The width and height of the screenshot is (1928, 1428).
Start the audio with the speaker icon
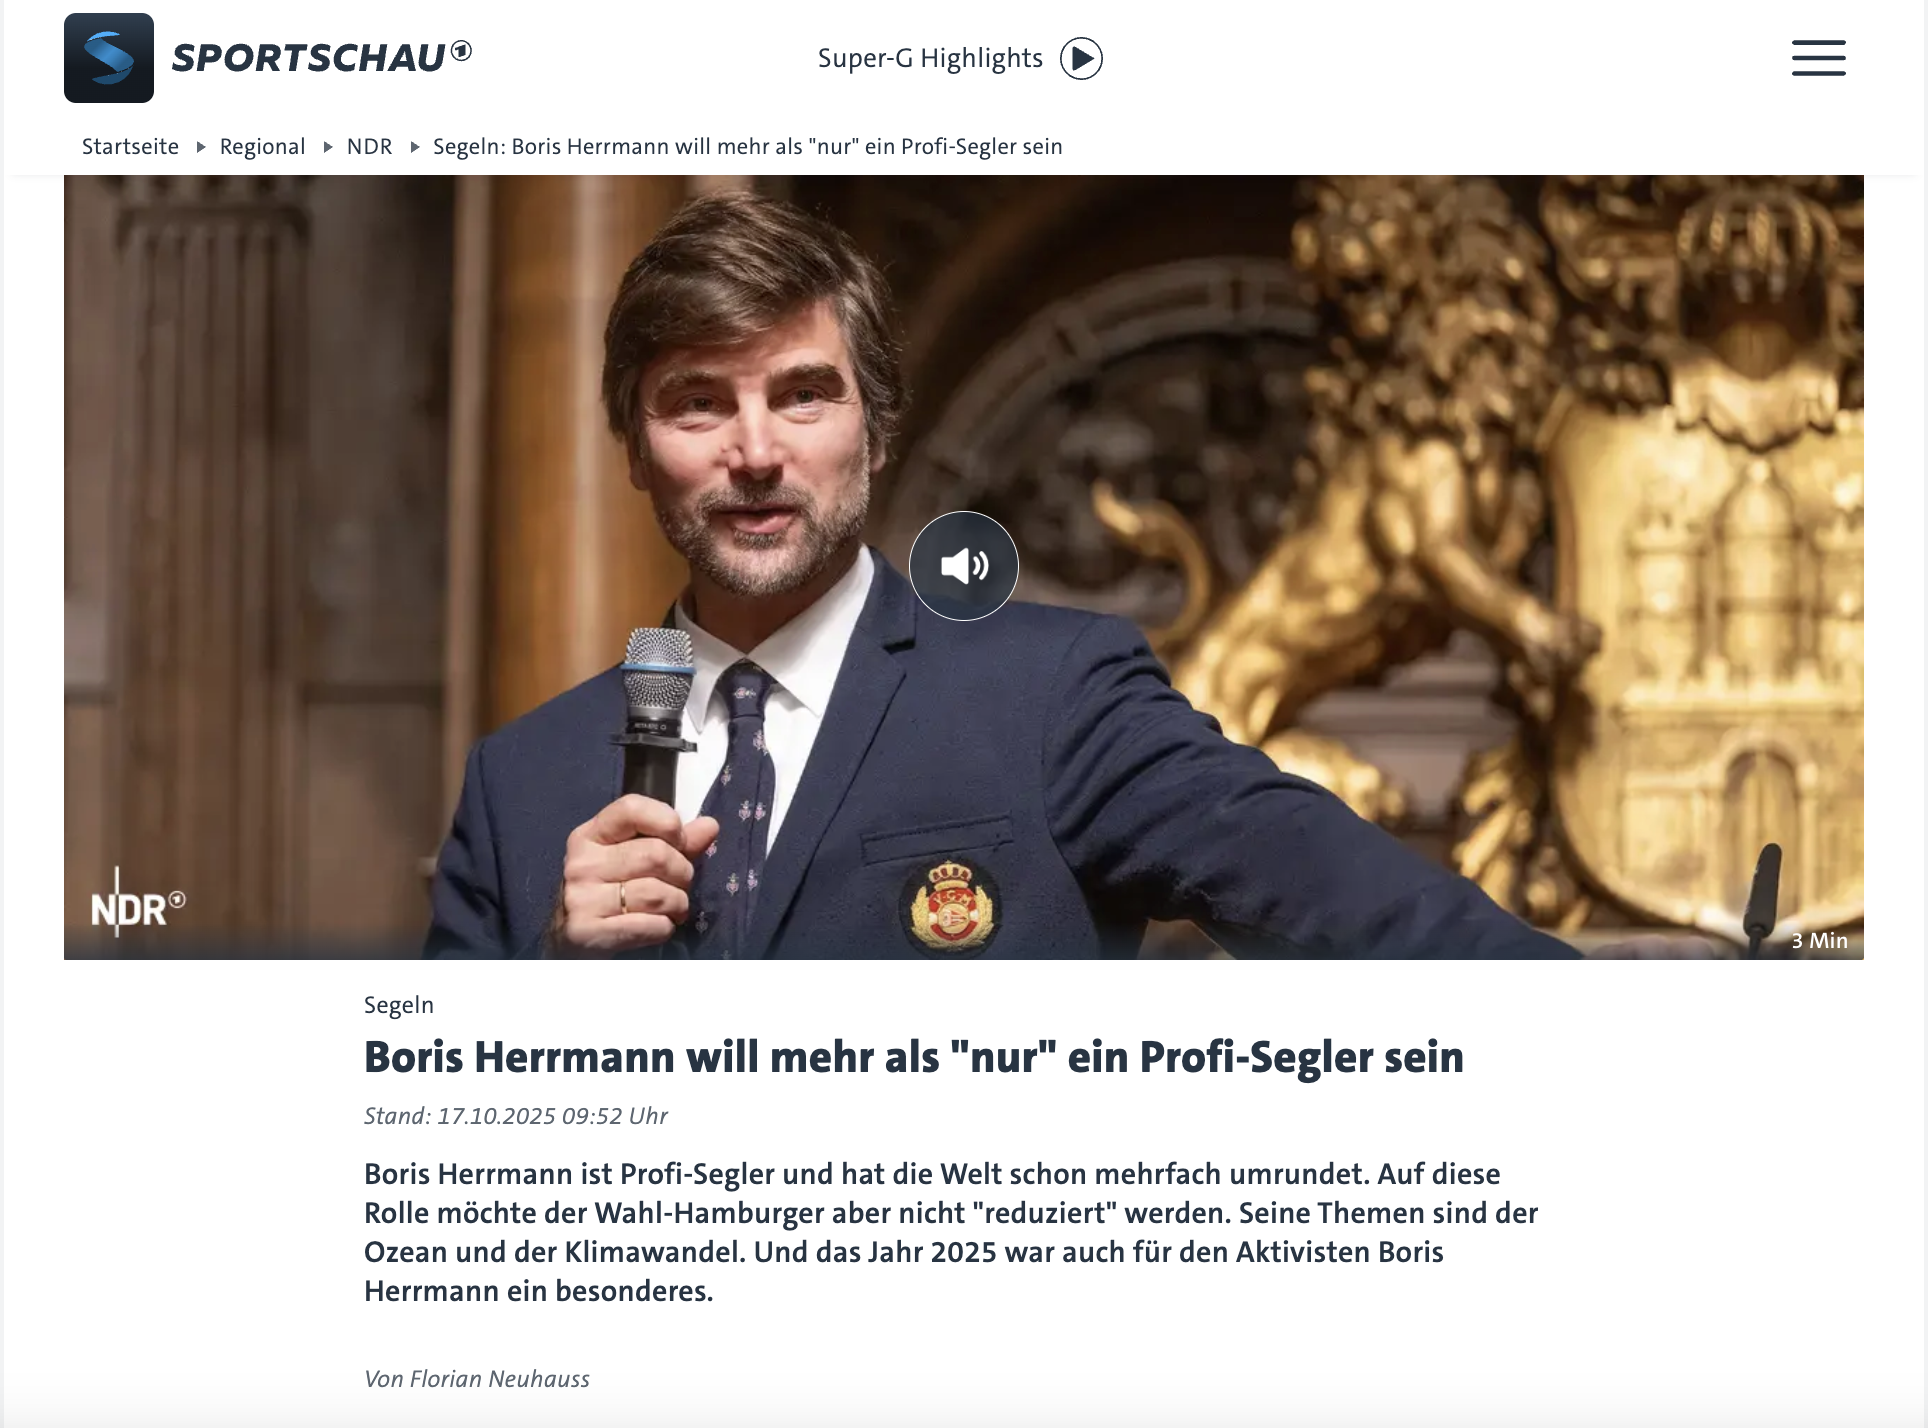click(x=964, y=566)
